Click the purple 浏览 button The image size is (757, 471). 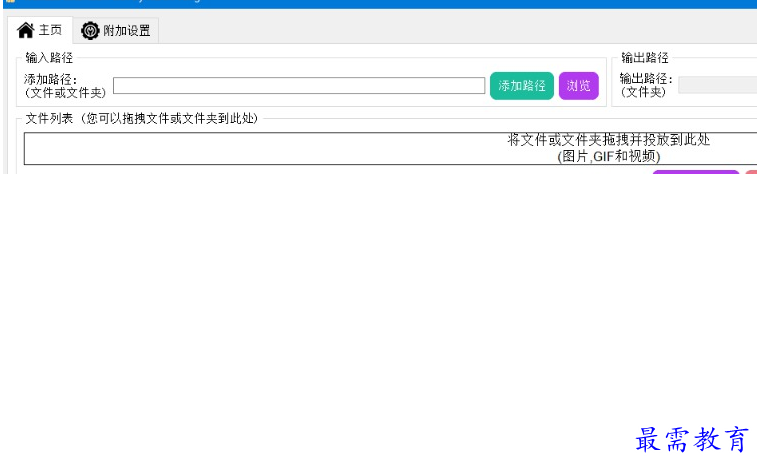coord(578,86)
